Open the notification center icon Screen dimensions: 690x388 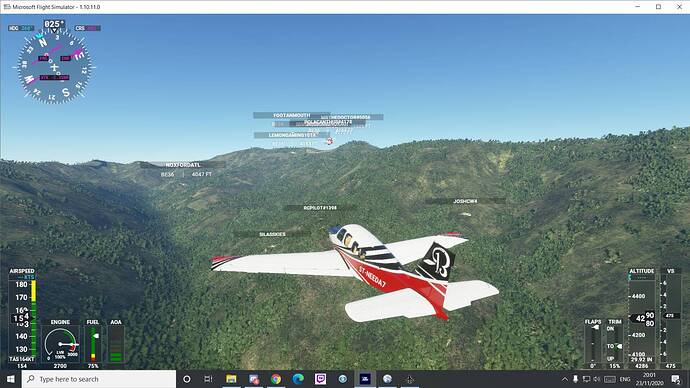pyautogui.click(x=676, y=379)
